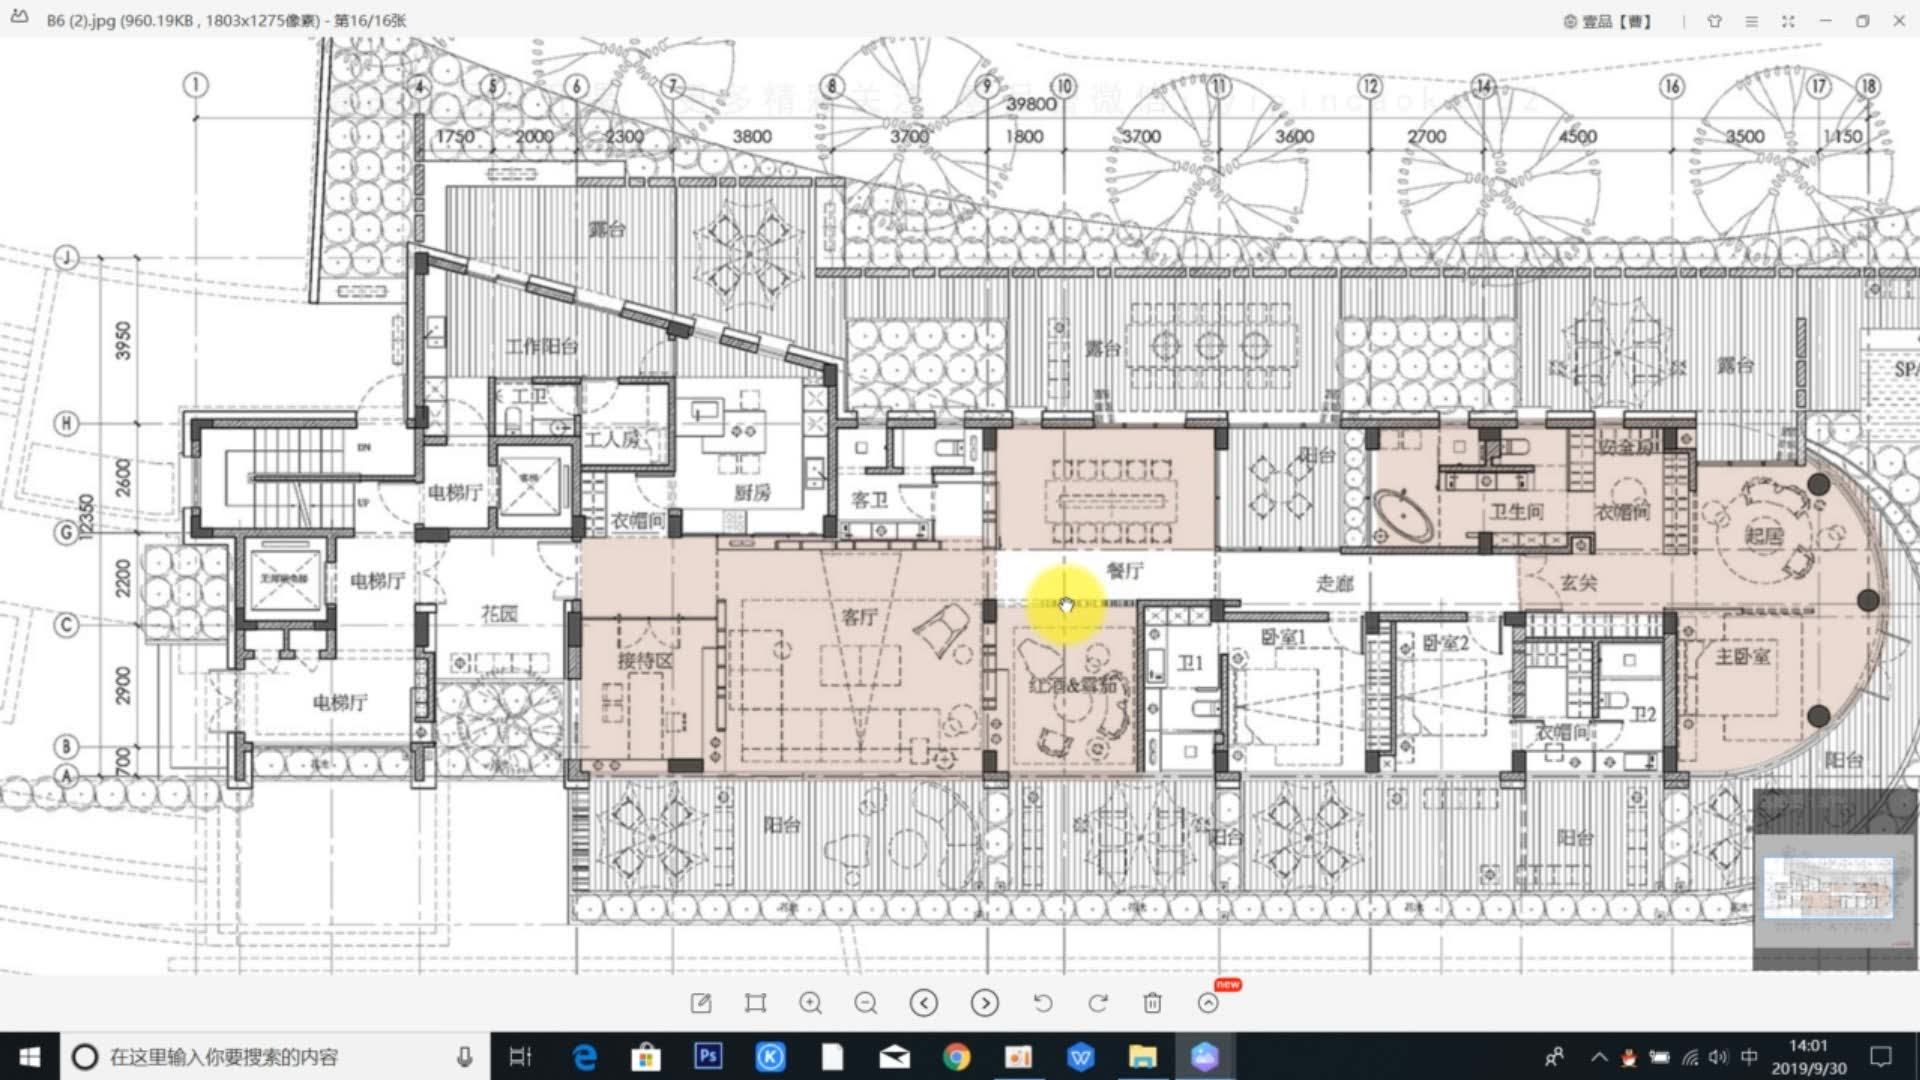This screenshot has height=1080, width=1920.
Task: Show hidden system tray icons
Action: tap(1598, 1057)
